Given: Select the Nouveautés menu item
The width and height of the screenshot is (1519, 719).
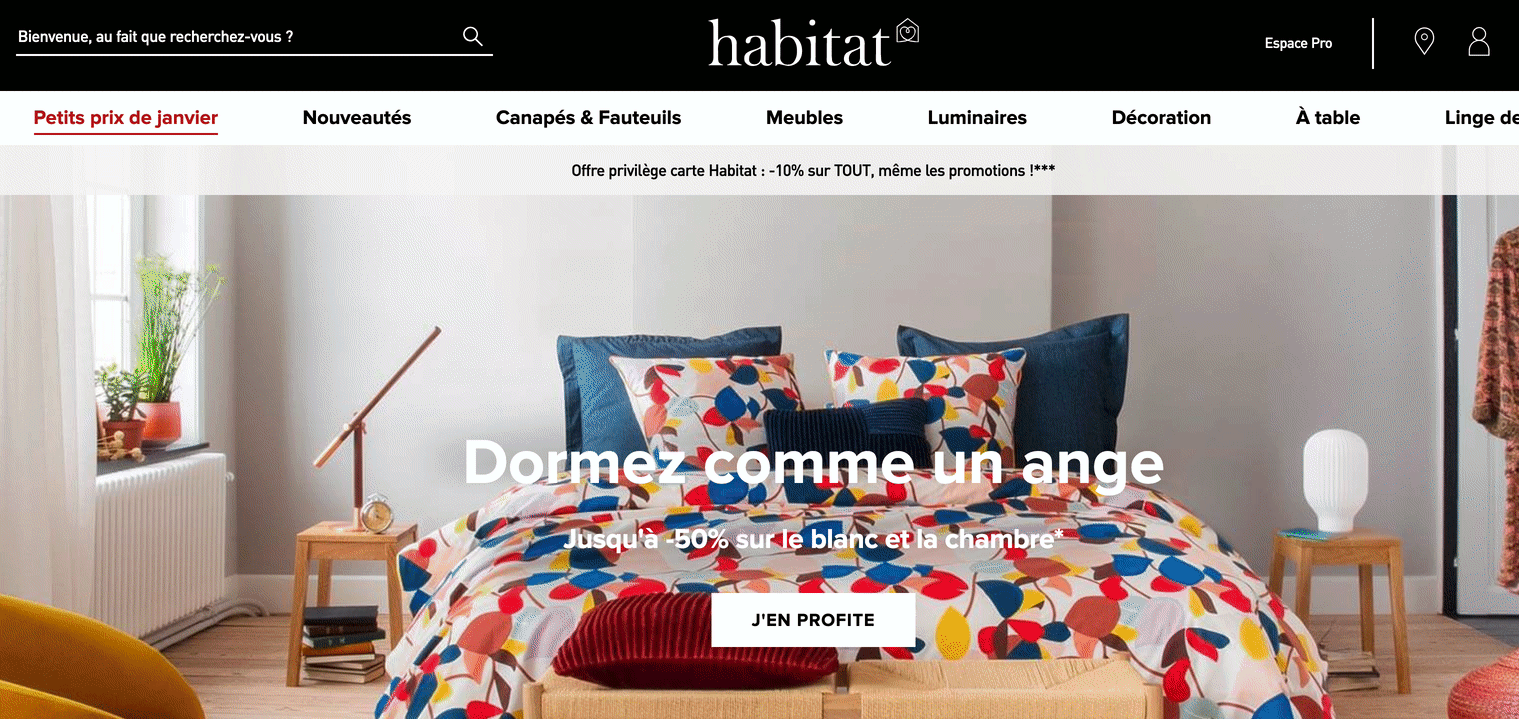Looking at the screenshot, I should pos(357,118).
